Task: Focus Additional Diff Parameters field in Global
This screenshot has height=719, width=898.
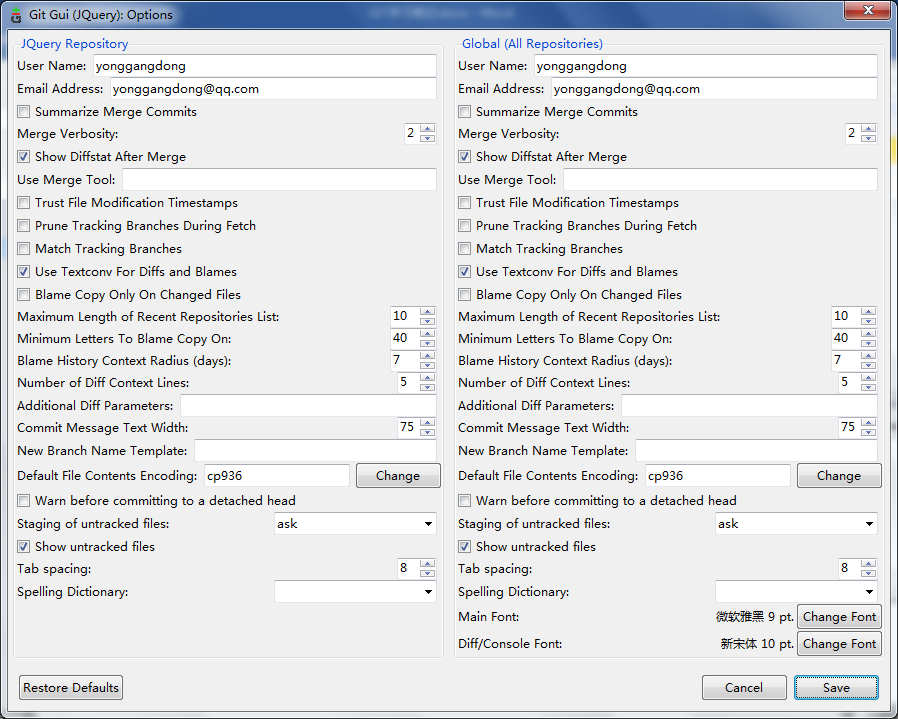Action: click(749, 406)
